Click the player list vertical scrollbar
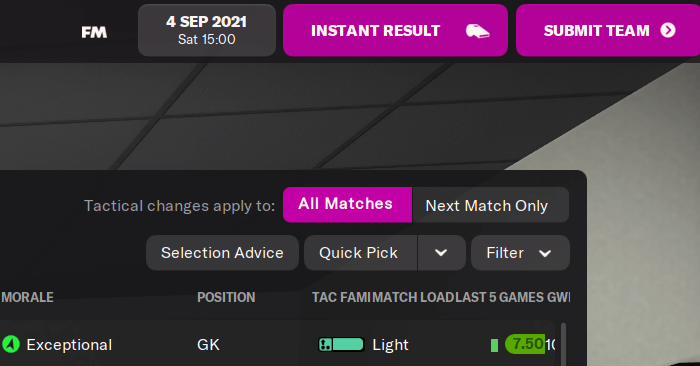Screen dimensions: 700x366 pyautogui.click(x=563, y=344)
